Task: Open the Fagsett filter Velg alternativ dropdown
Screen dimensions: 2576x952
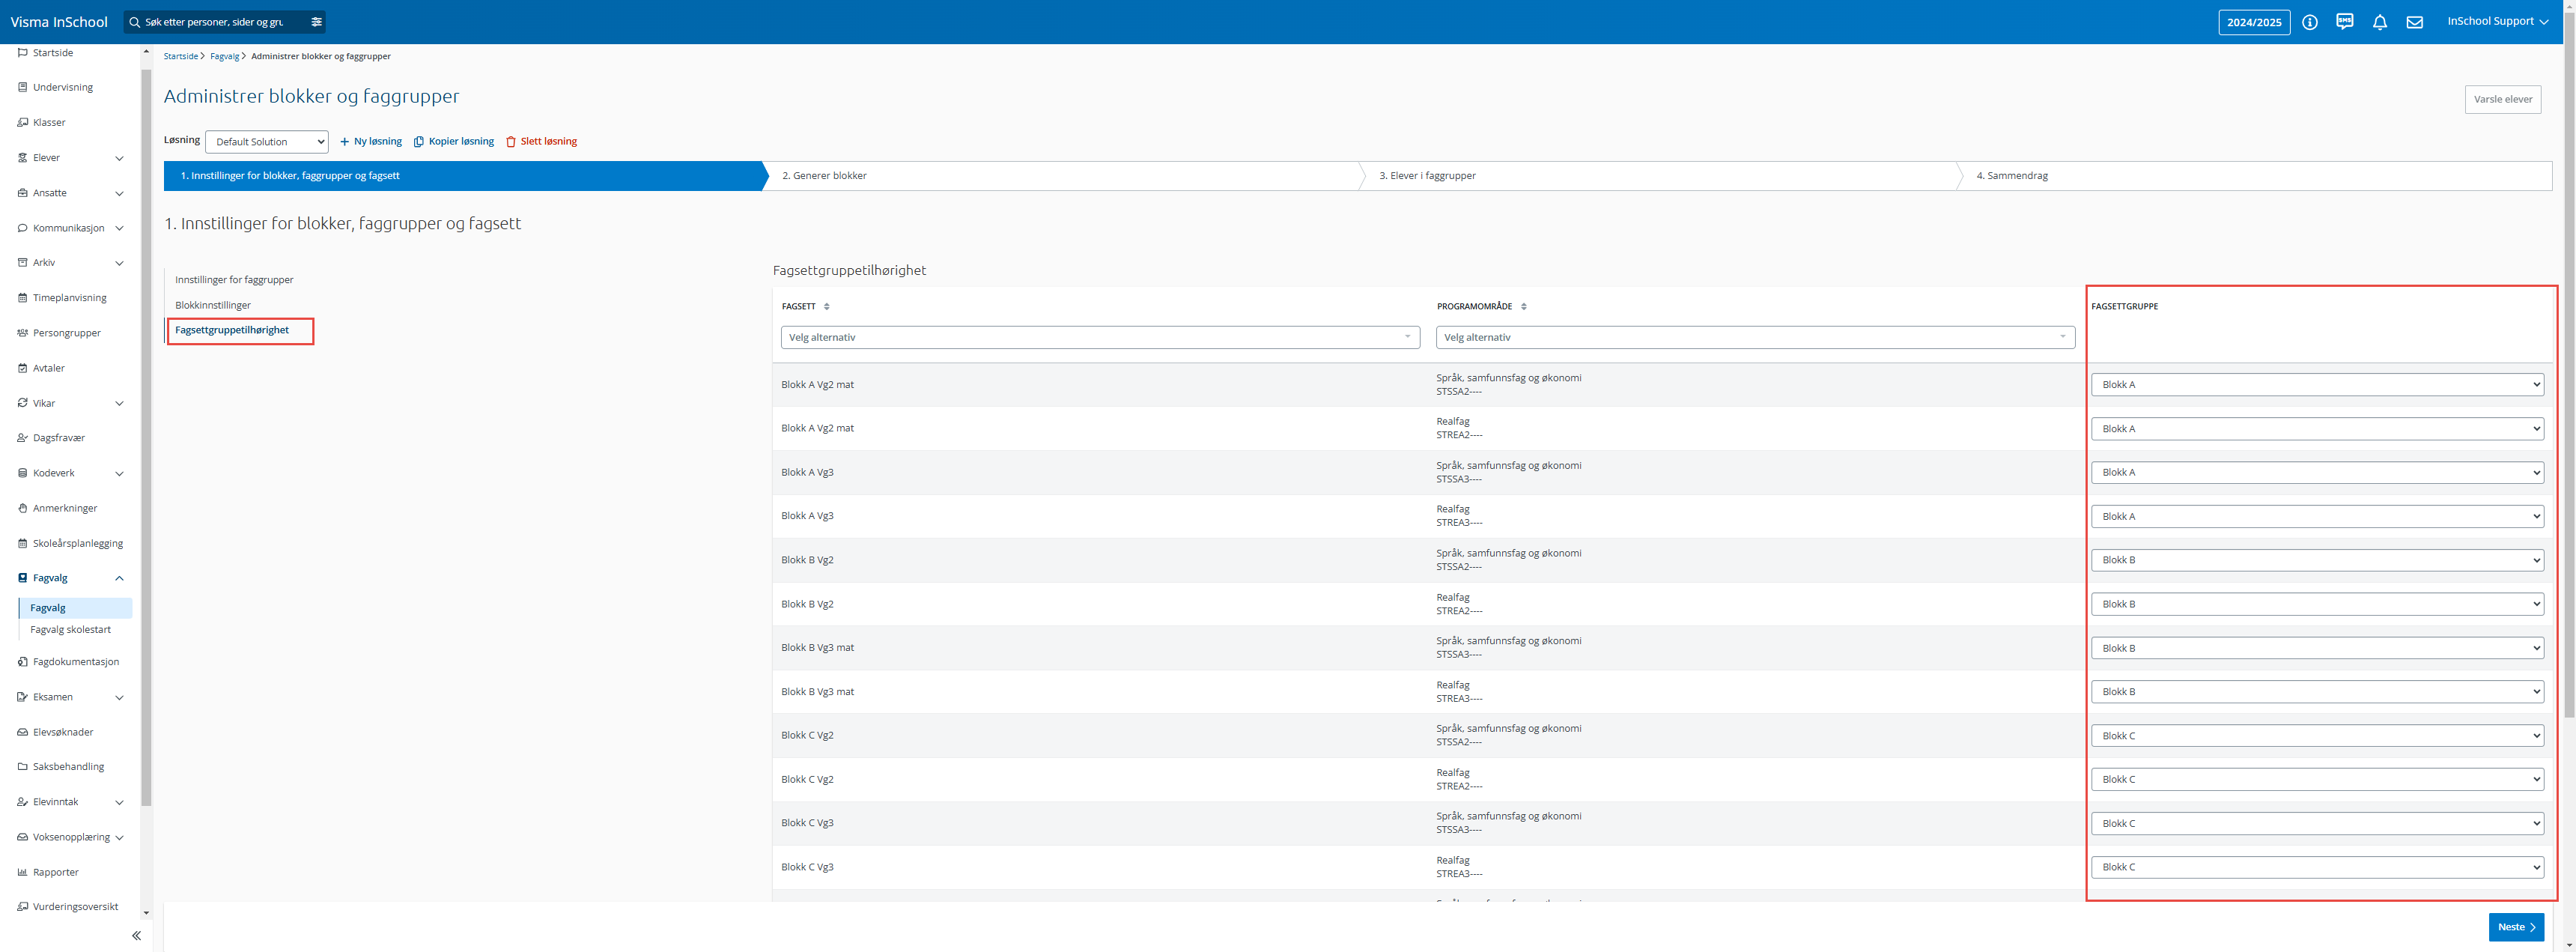Action: pos(1100,337)
